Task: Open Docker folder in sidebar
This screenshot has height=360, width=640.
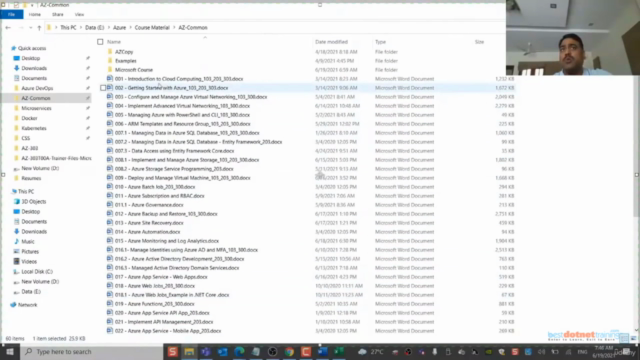Action: [x=29, y=118]
